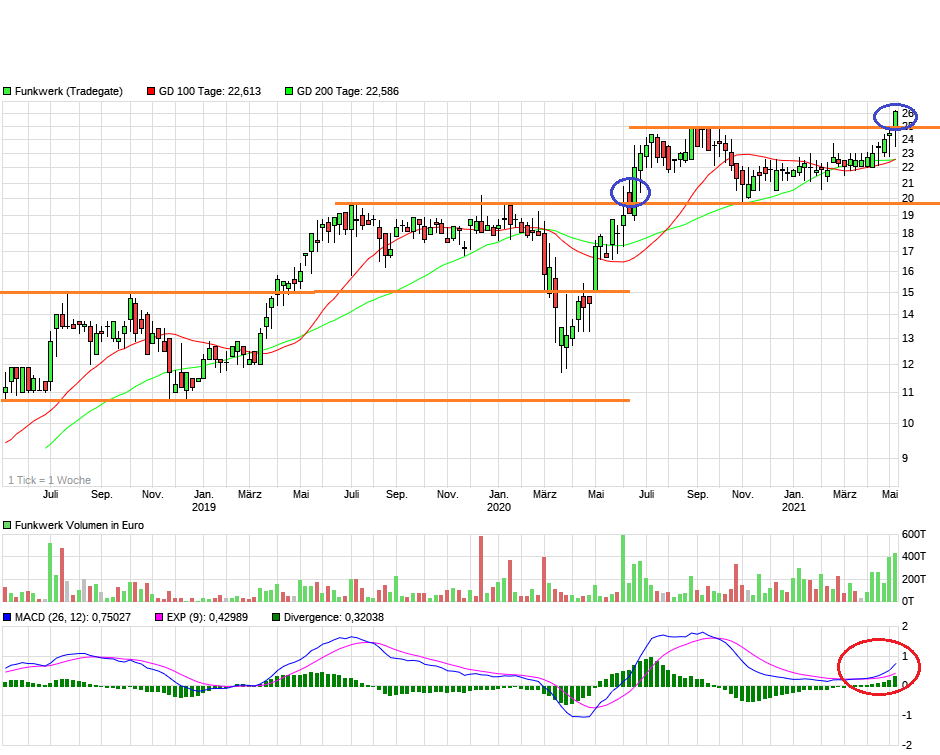Click the '1 Tick = 1 Woche' note

pos(49,480)
